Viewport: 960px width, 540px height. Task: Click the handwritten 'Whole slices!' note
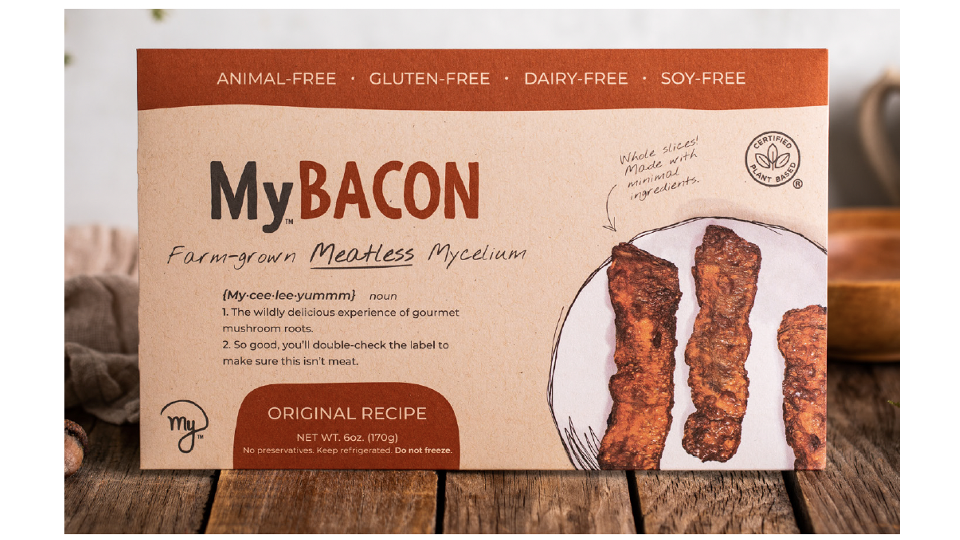[658, 150]
